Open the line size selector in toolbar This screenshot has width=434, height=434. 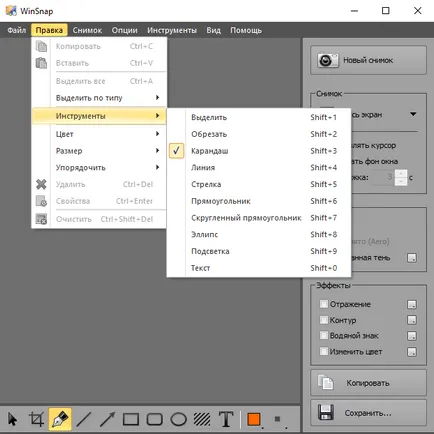pos(278,419)
